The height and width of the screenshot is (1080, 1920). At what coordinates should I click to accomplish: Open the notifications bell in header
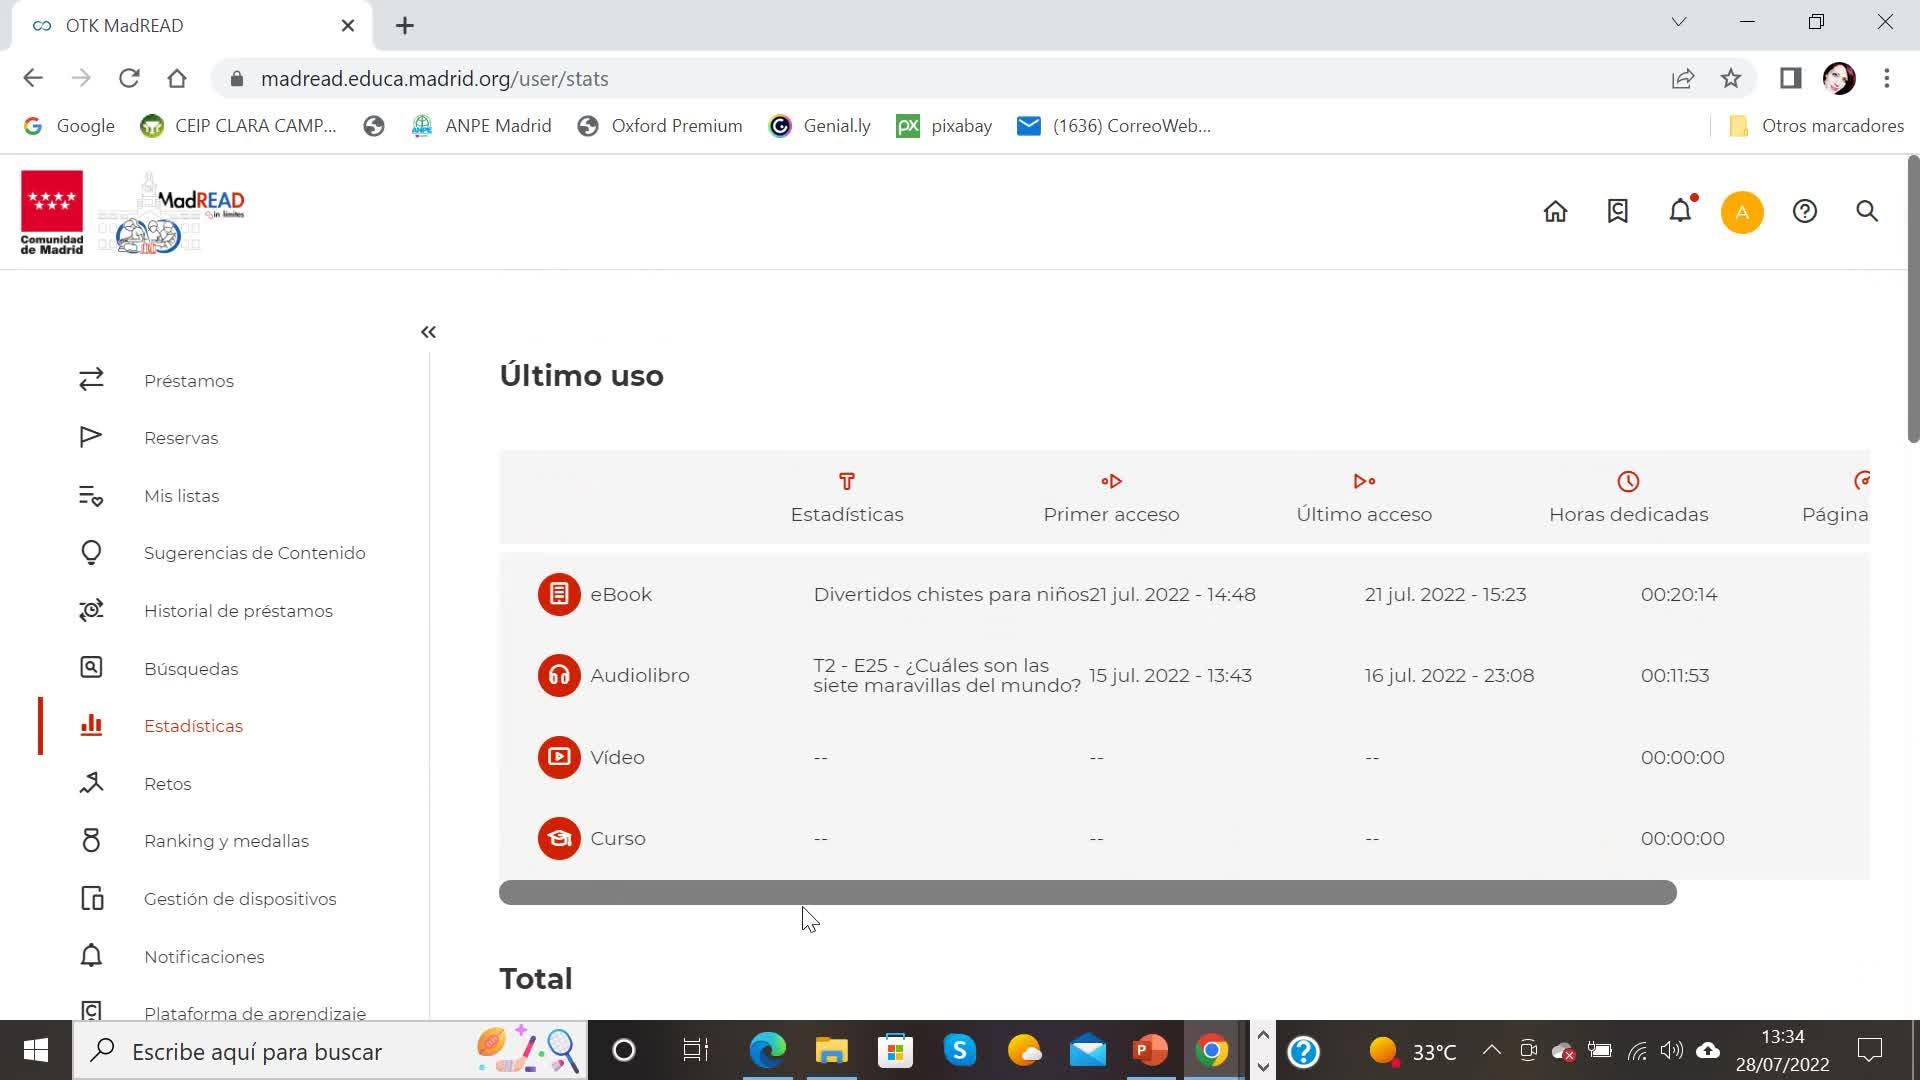tap(1680, 211)
